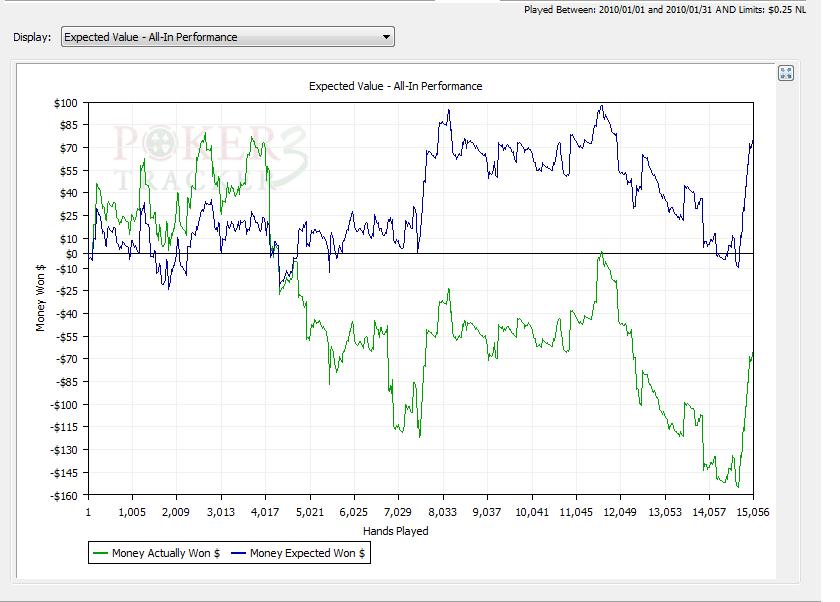Select the Money Expected Won $ legend entry
Image resolution: width=840 pixels, height=602 pixels.
coord(298,553)
